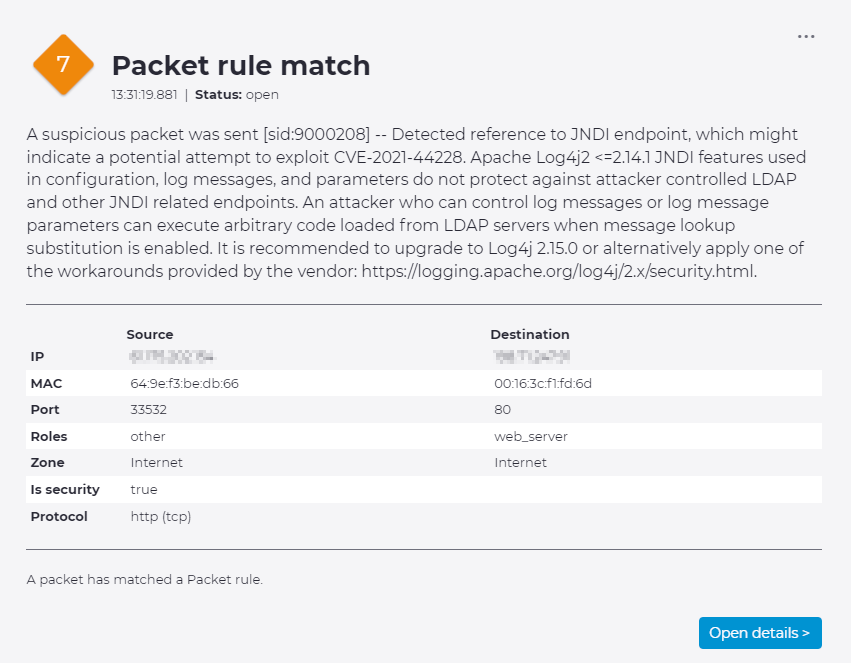Click the Destination column header
This screenshot has height=663, width=851.
[x=529, y=335]
